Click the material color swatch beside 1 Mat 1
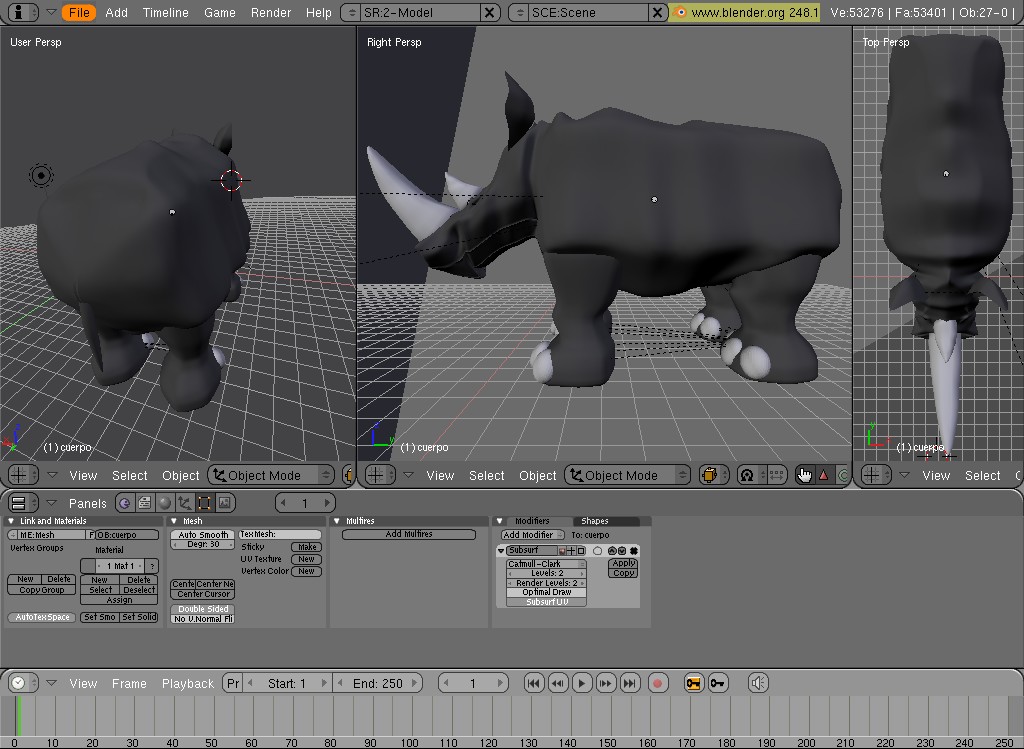This screenshot has height=749, width=1024. [88, 566]
